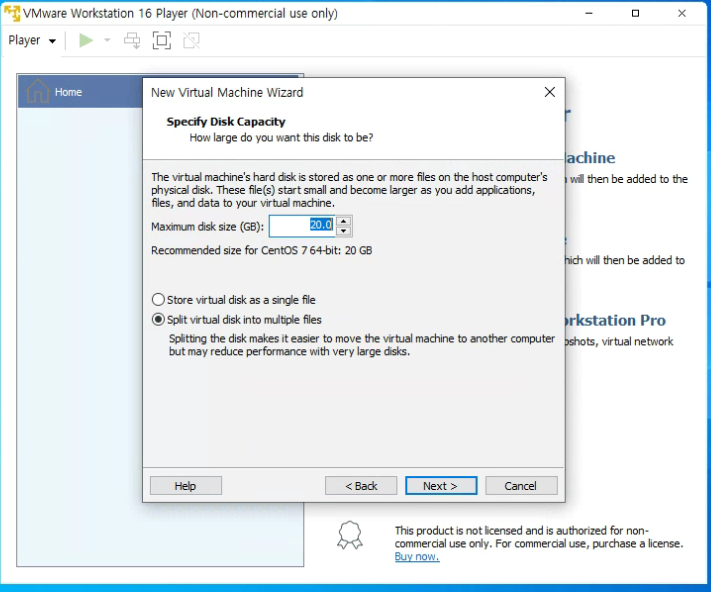Cancel the wizard

tap(521, 485)
